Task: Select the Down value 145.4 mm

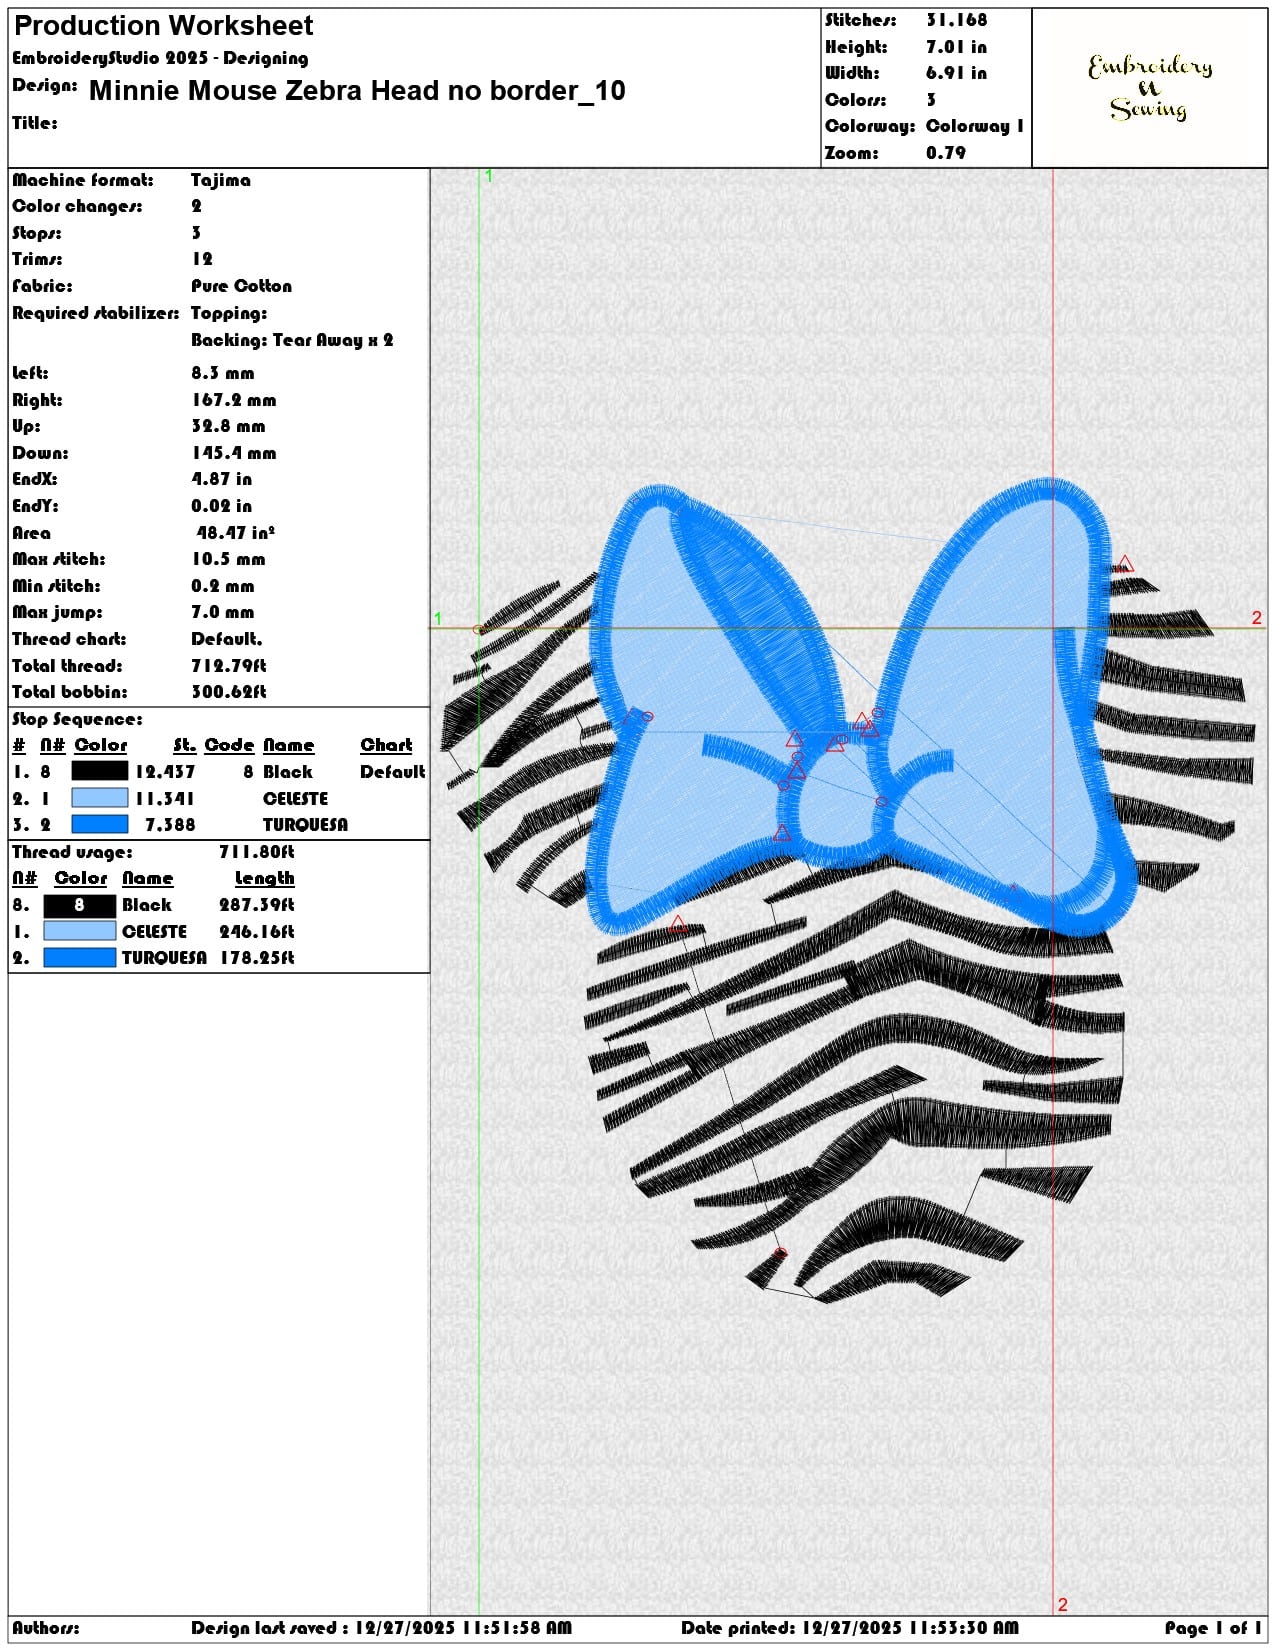Action: click(x=233, y=453)
